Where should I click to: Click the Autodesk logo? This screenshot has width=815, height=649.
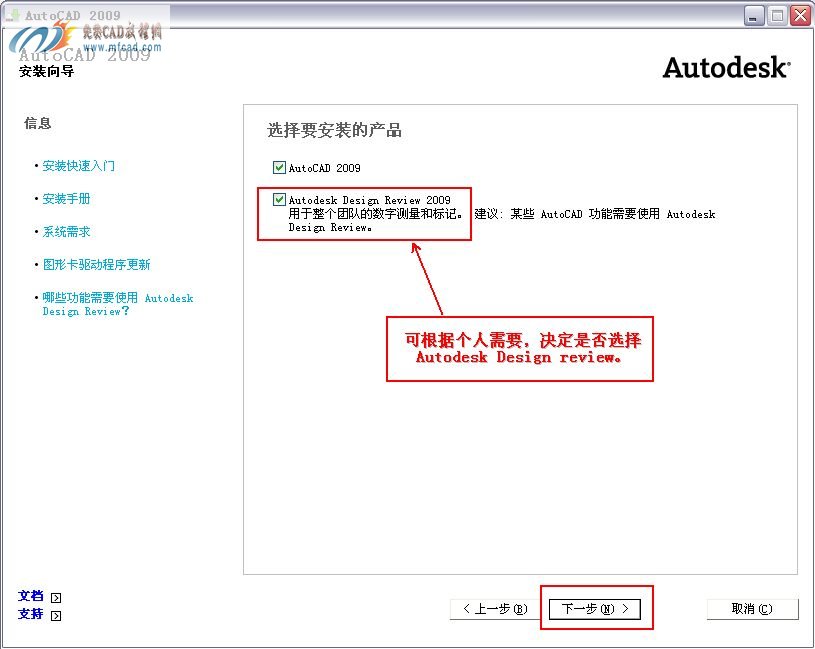coord(727,68)
